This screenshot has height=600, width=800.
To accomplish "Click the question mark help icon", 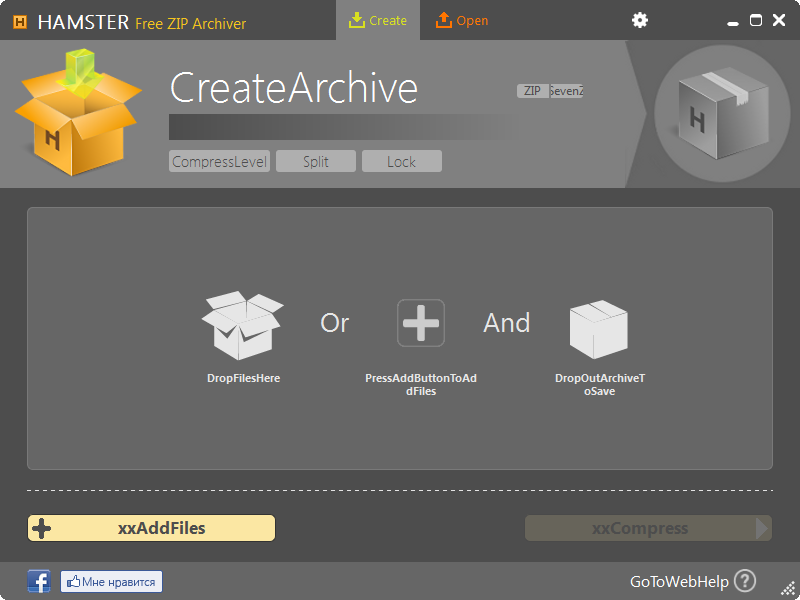I will 745,581.
